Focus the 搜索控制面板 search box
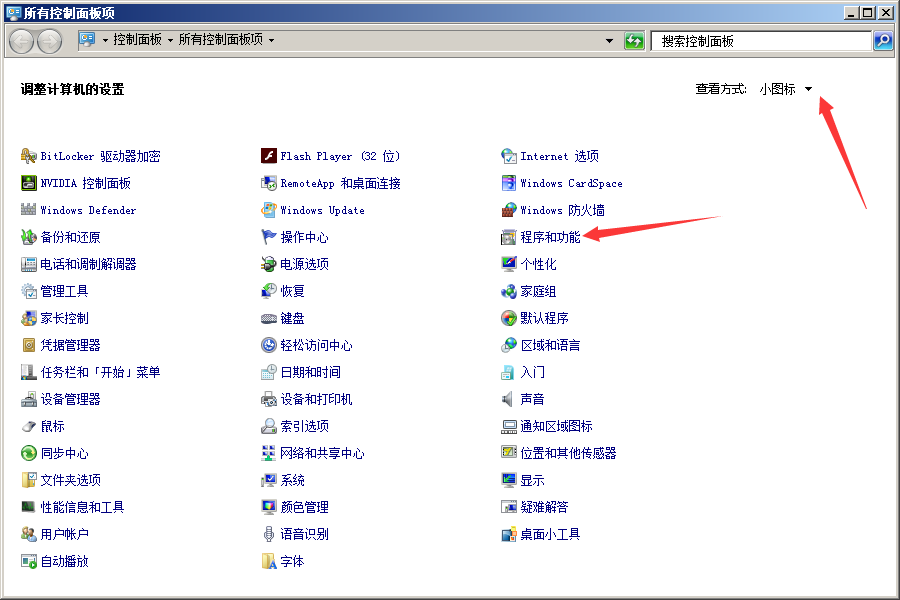 click(761, 41)
